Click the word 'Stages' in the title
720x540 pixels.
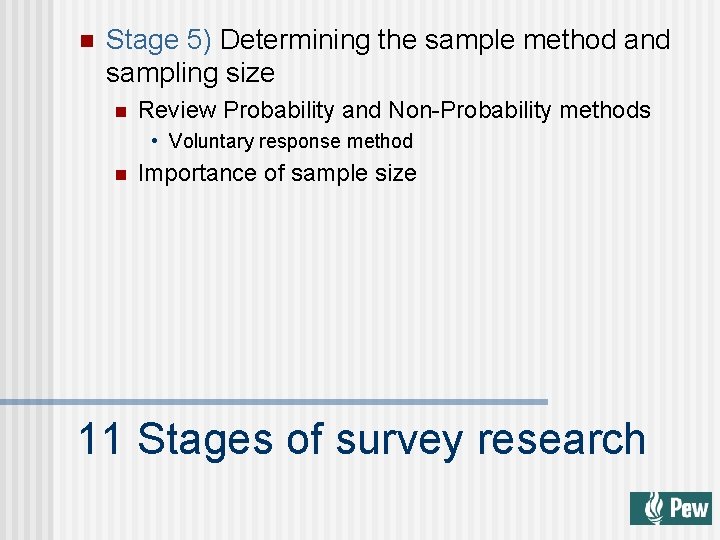click(204, 439)
